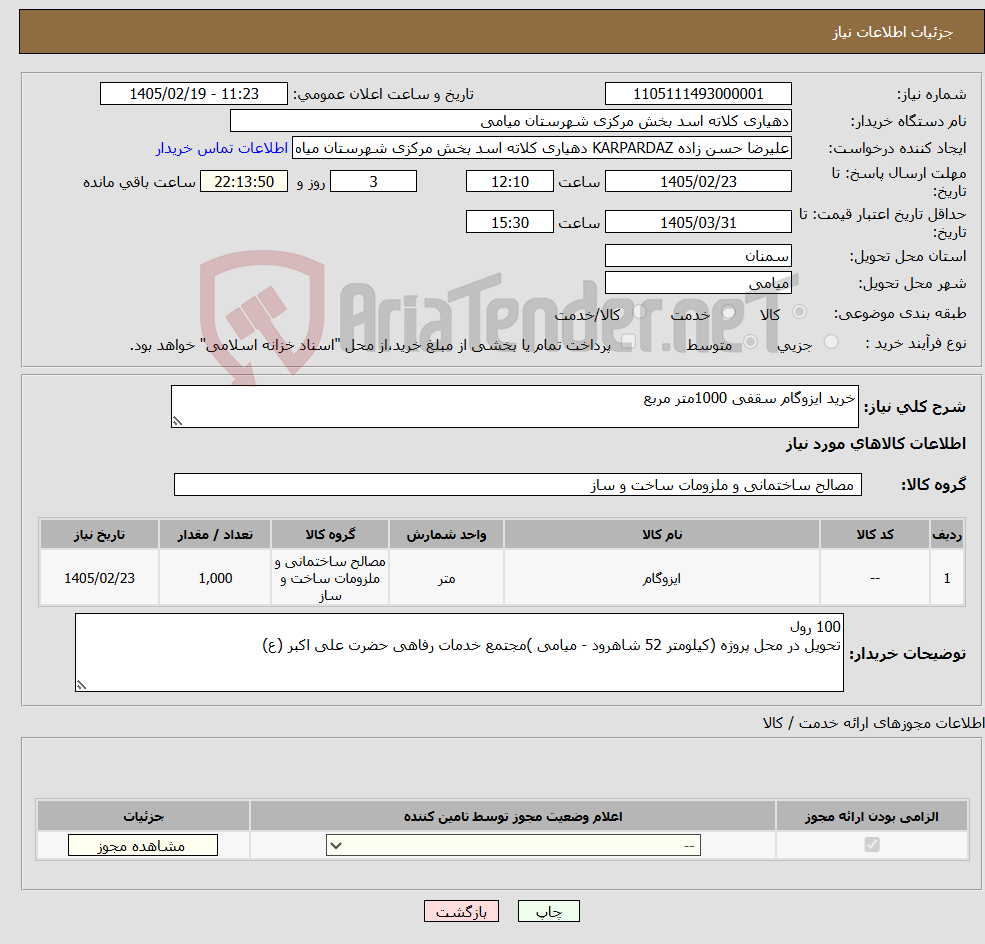
Task: Click the need date cell 1405/02/23
Action: click(x=99, y=578)
